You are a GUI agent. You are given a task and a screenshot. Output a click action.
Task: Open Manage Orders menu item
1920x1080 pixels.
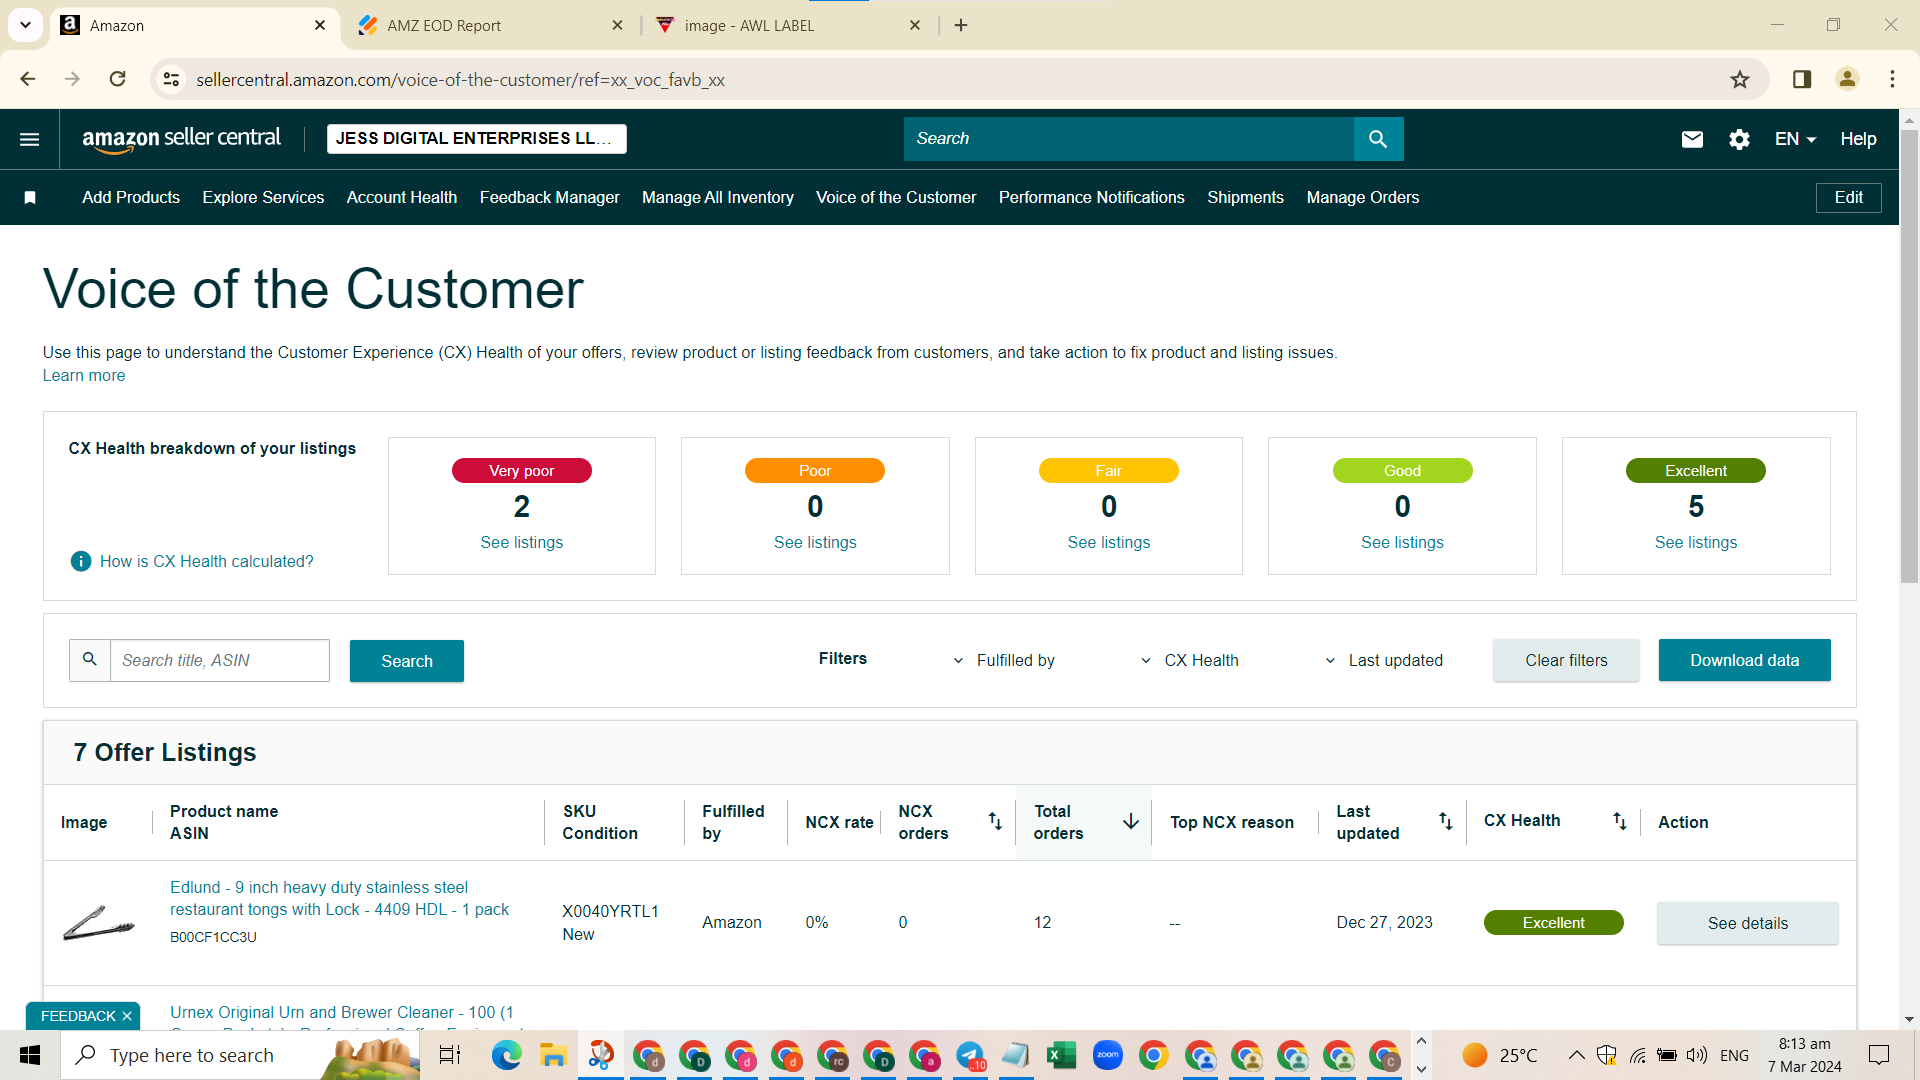click(1362, 198)
